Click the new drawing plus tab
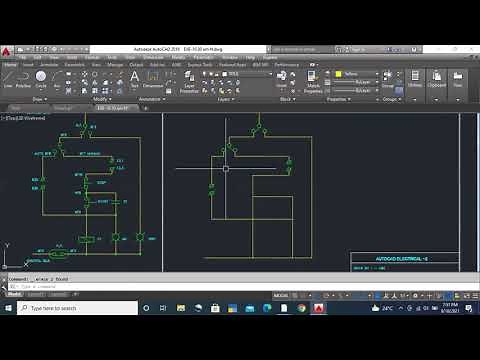This screenshot has width=480, height=360. 145,108
